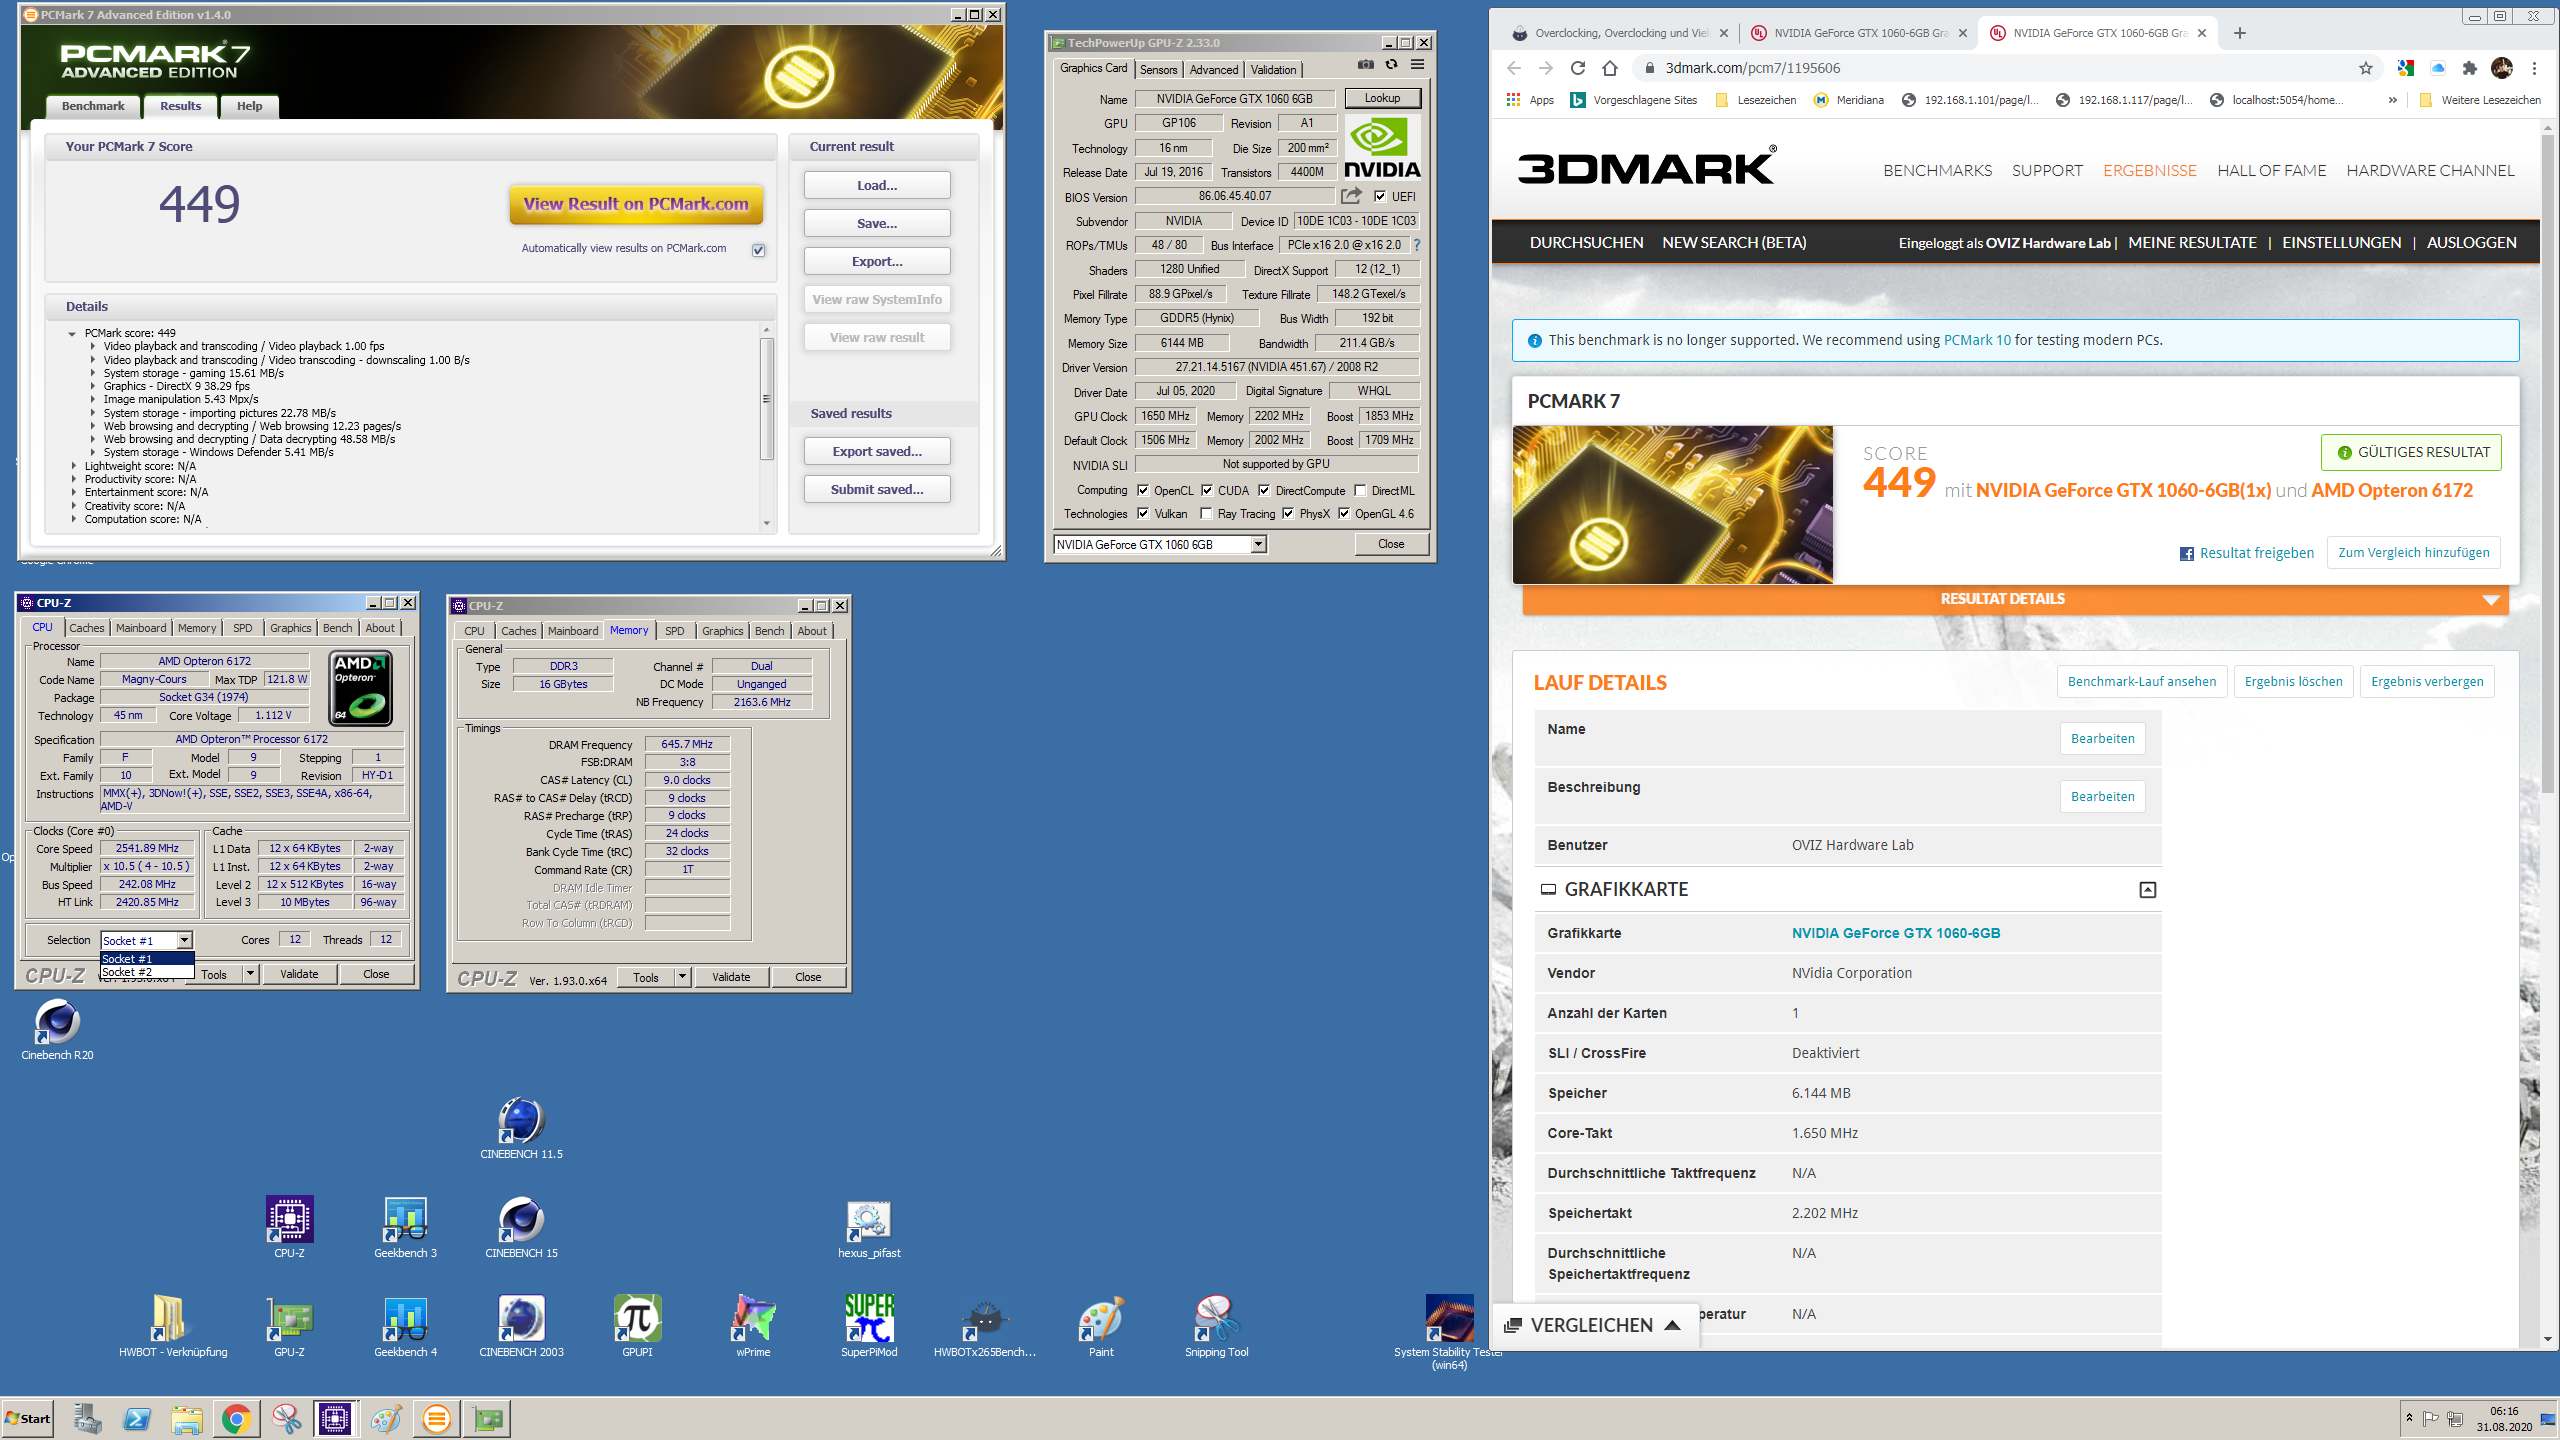2560x1440 pixels.
Task: Open CPU-Z desktop shortcut icon
Action: 289,1228
